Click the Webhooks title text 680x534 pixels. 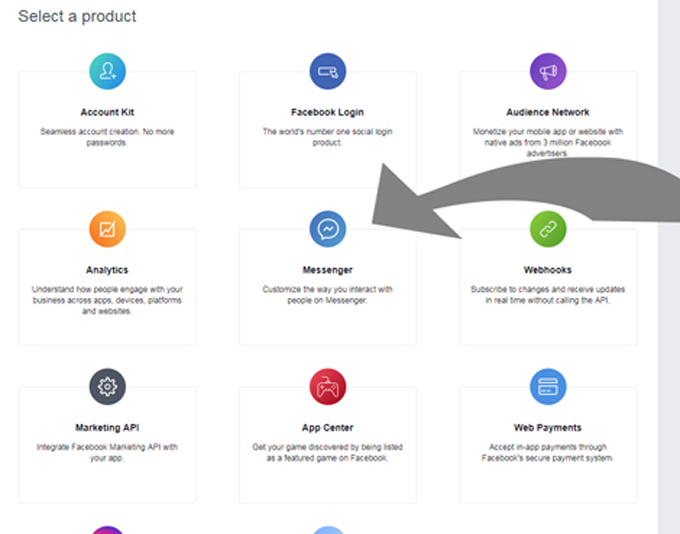pos(548,270)
